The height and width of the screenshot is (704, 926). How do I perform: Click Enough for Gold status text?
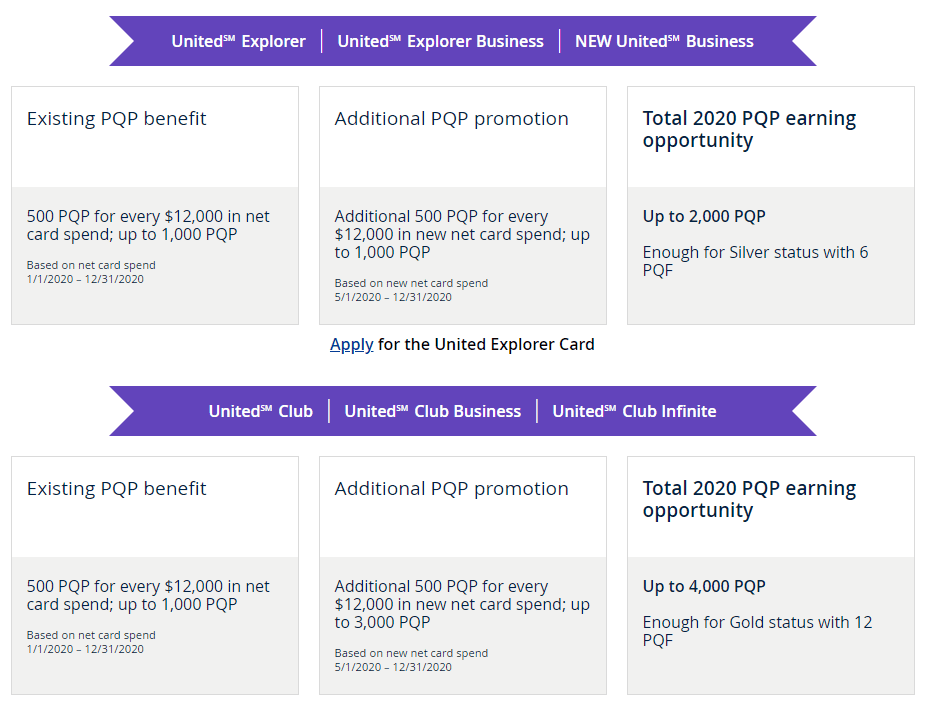coord(757,631)
